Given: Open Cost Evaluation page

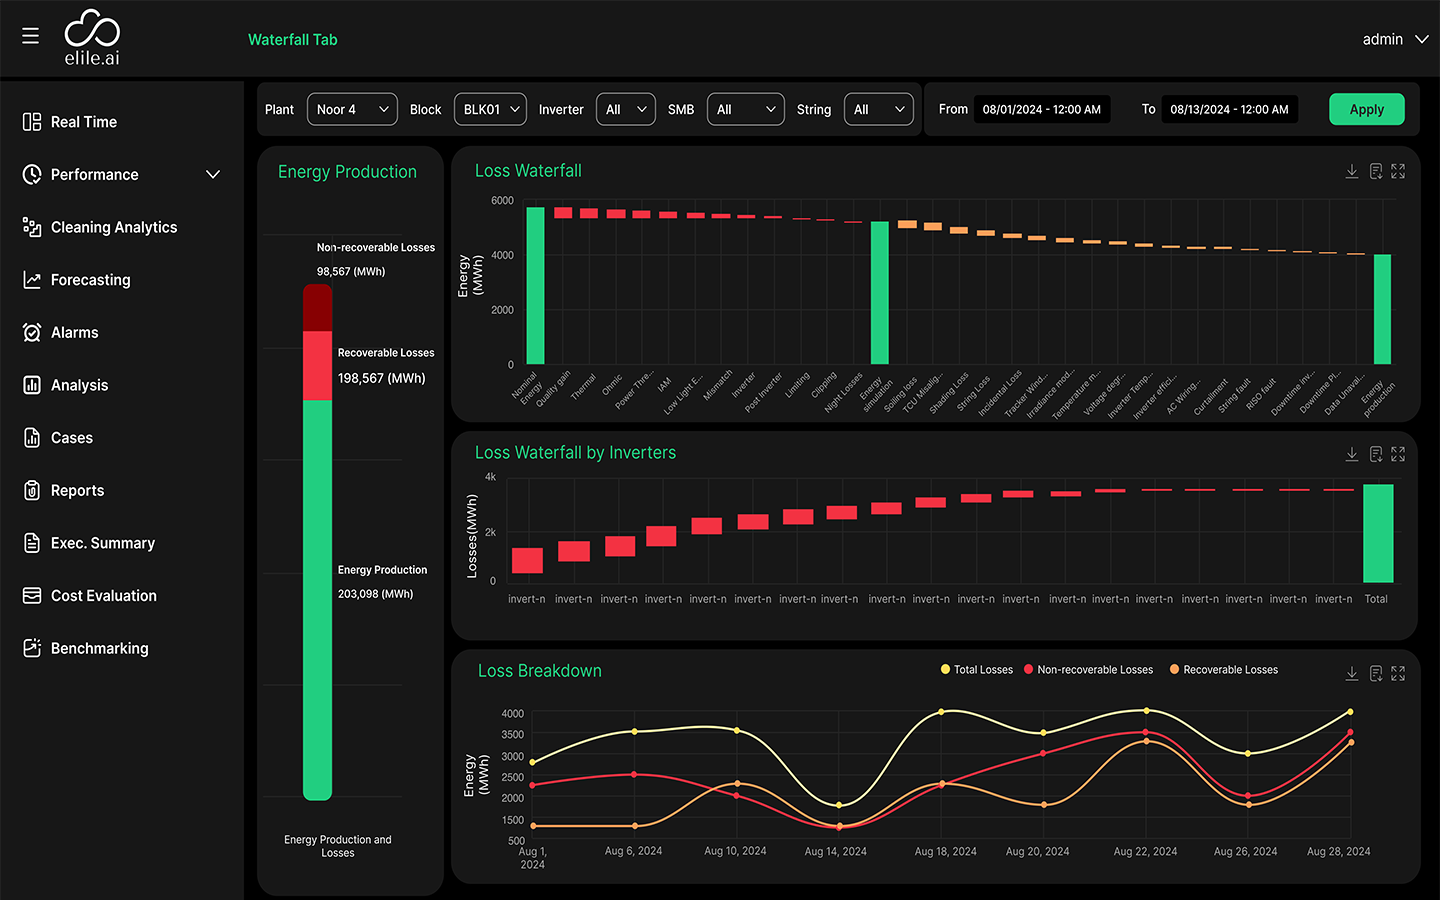Looking at the screenshot, I should pyautogui.click(x=104, y=596).
